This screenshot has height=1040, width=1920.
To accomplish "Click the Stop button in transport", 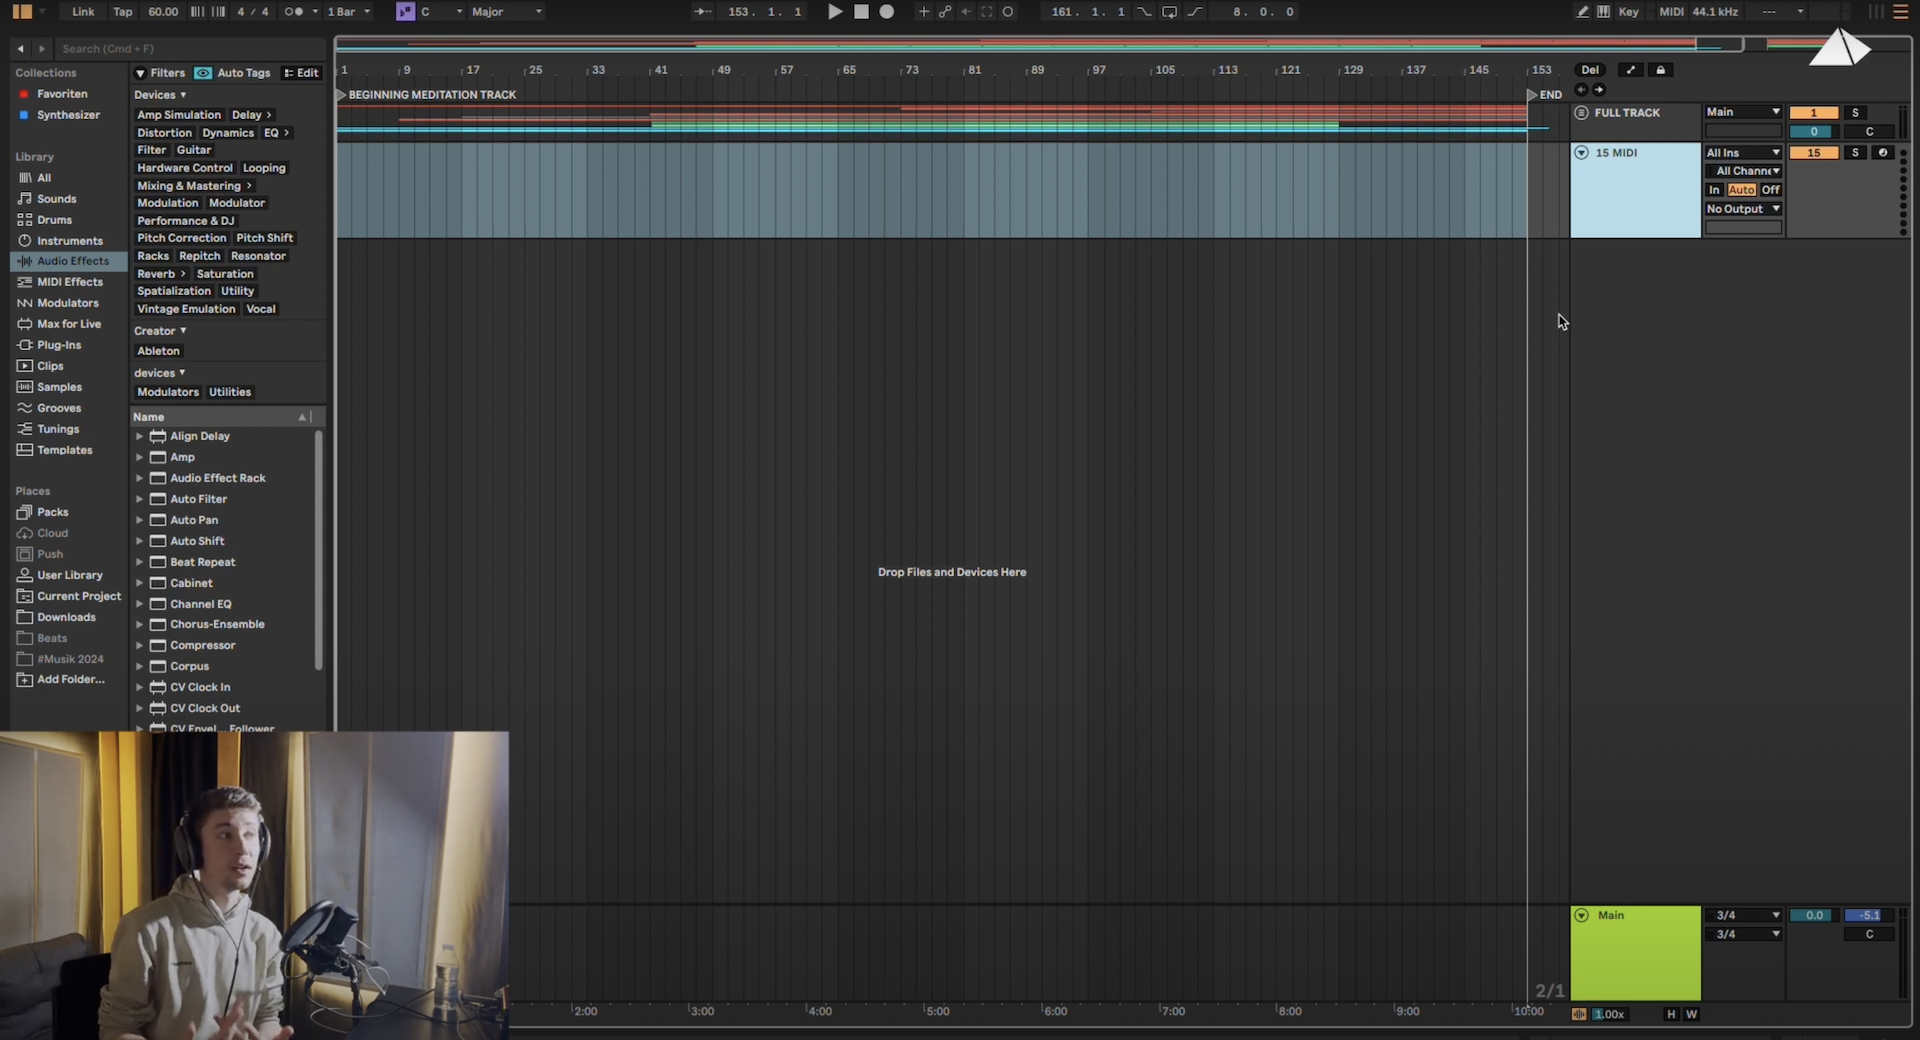I will pyautogui.click(x=861, y=12).
